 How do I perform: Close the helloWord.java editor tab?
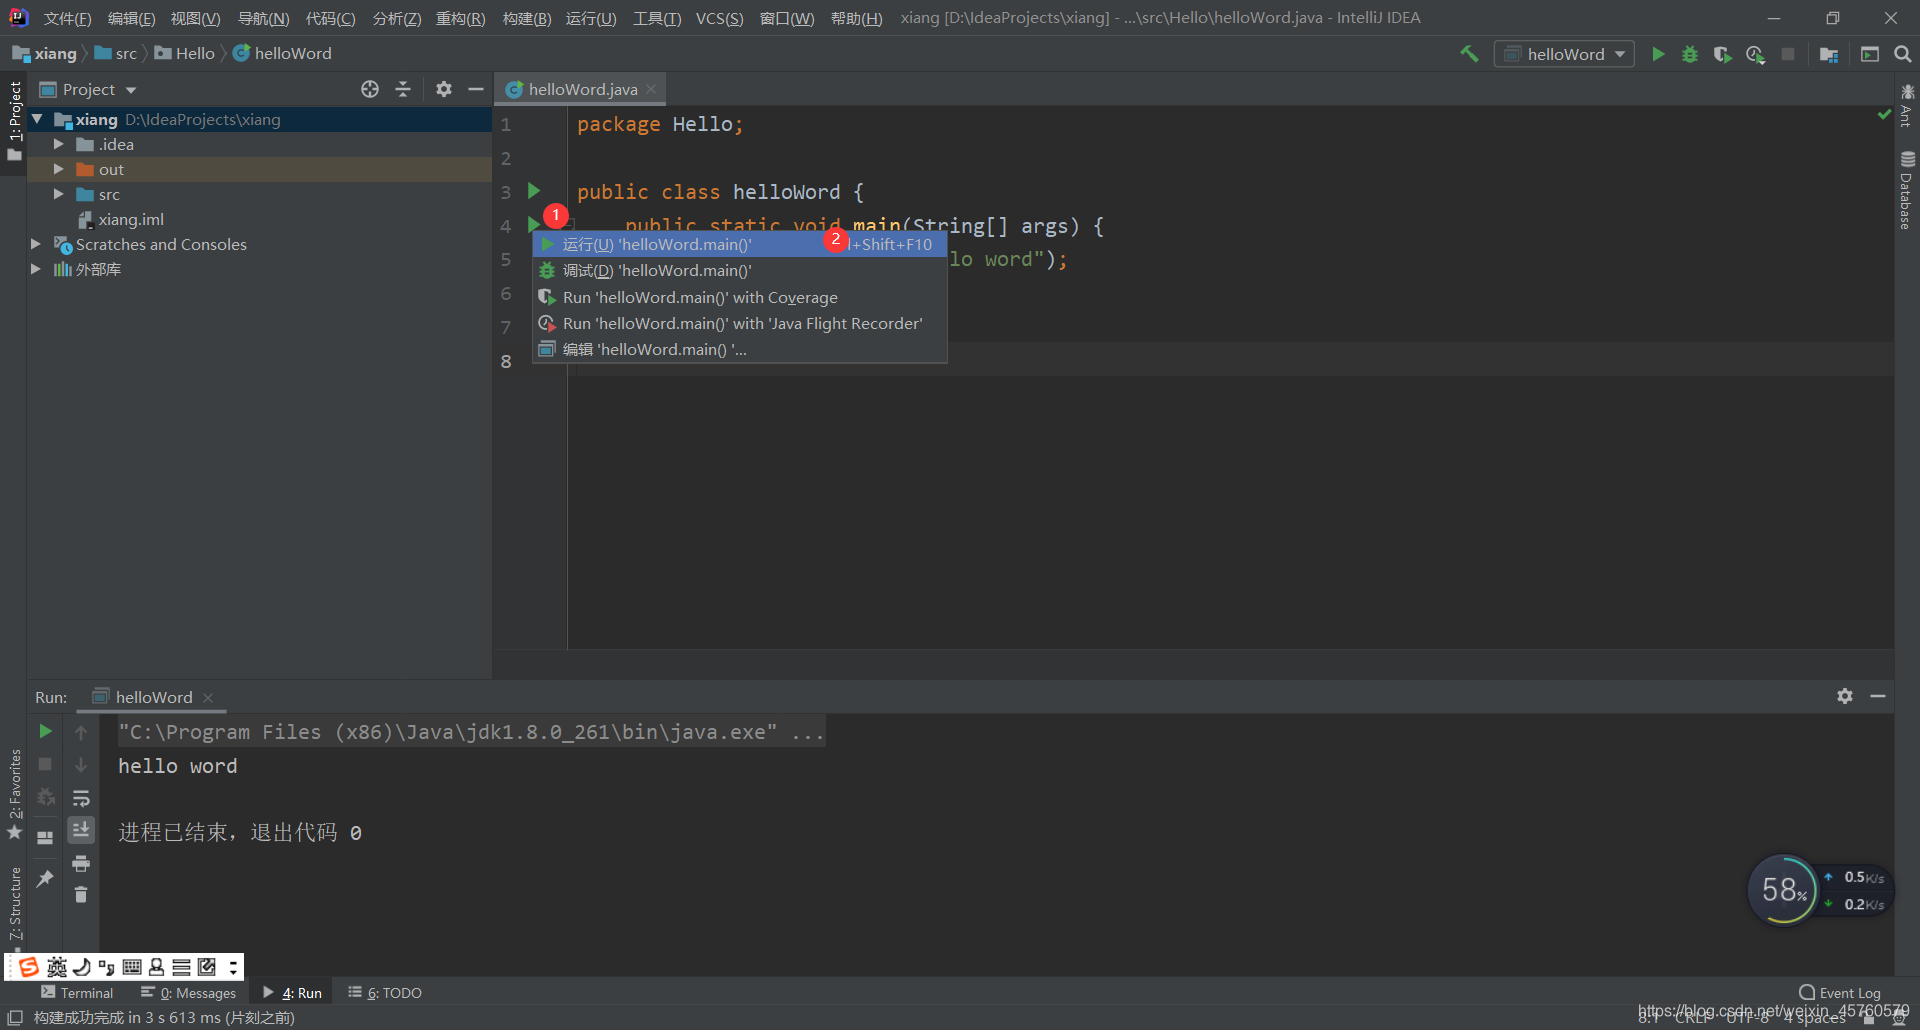(x=652, y=89)
